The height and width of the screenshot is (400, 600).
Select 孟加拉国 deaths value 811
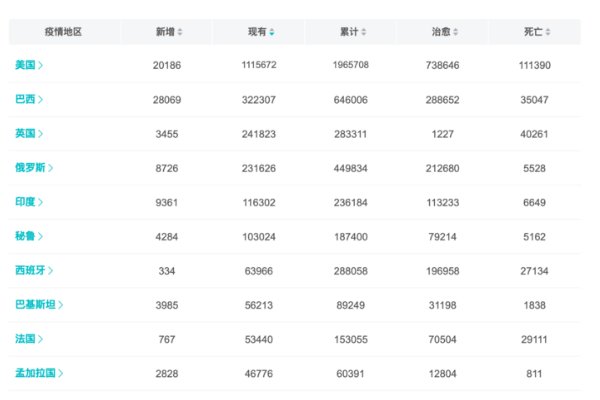point(534,374)
